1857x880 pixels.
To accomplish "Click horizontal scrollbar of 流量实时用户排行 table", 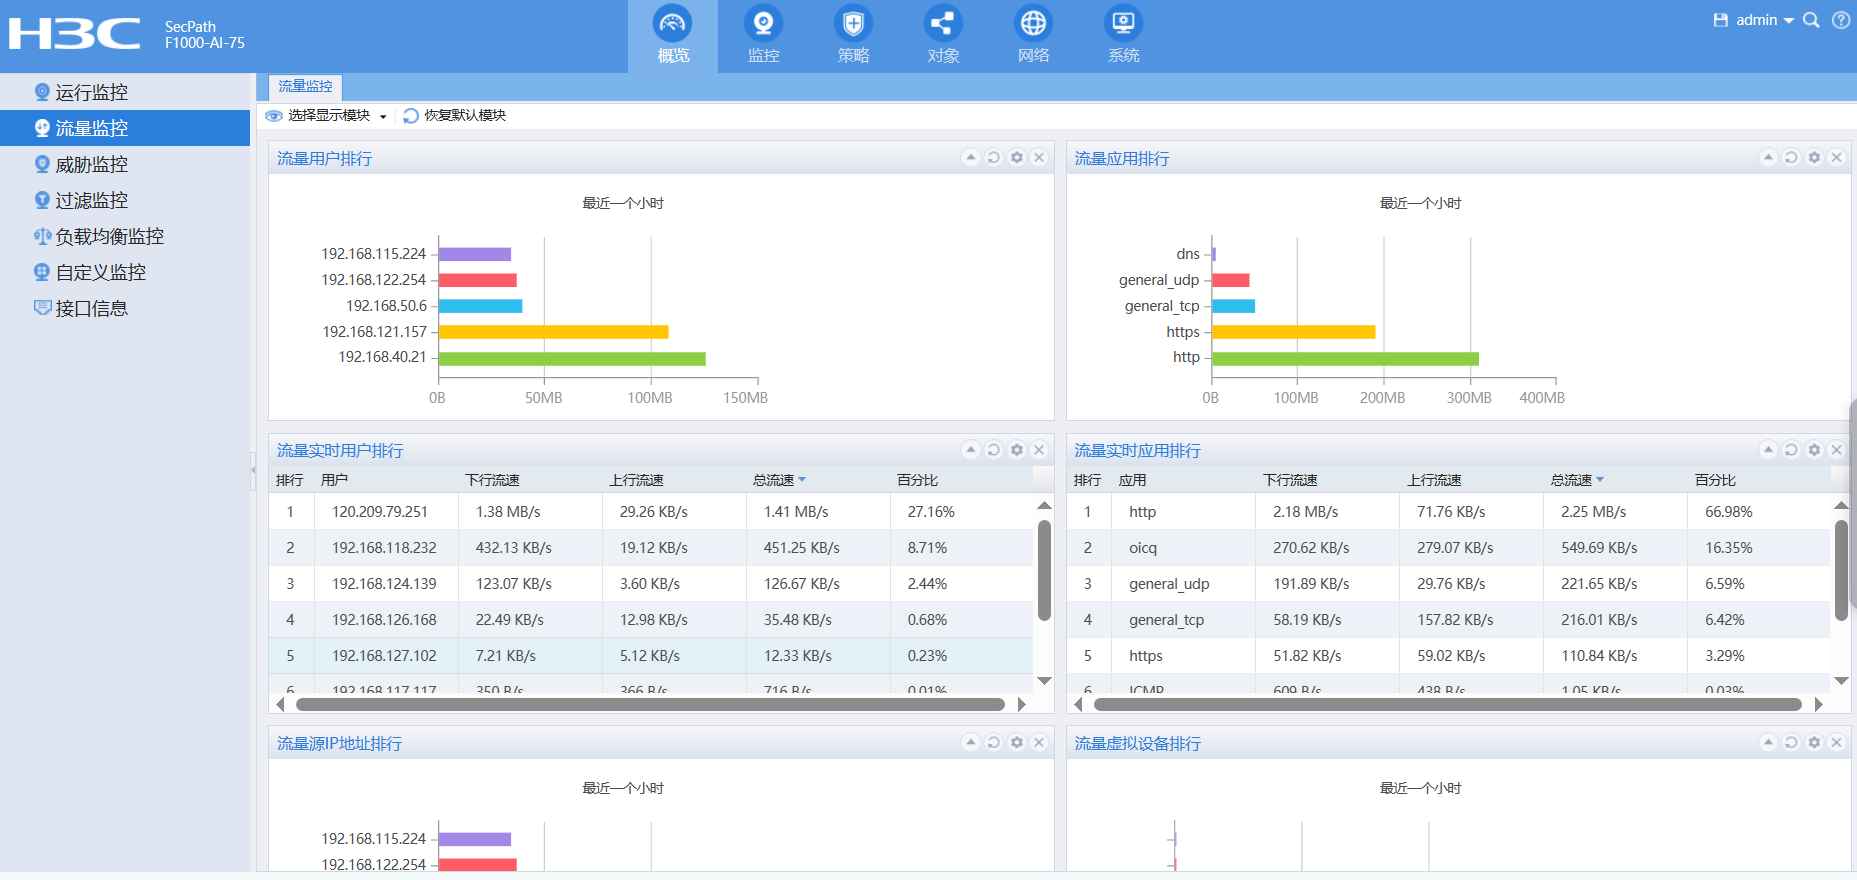I will [x=650, y=705].
